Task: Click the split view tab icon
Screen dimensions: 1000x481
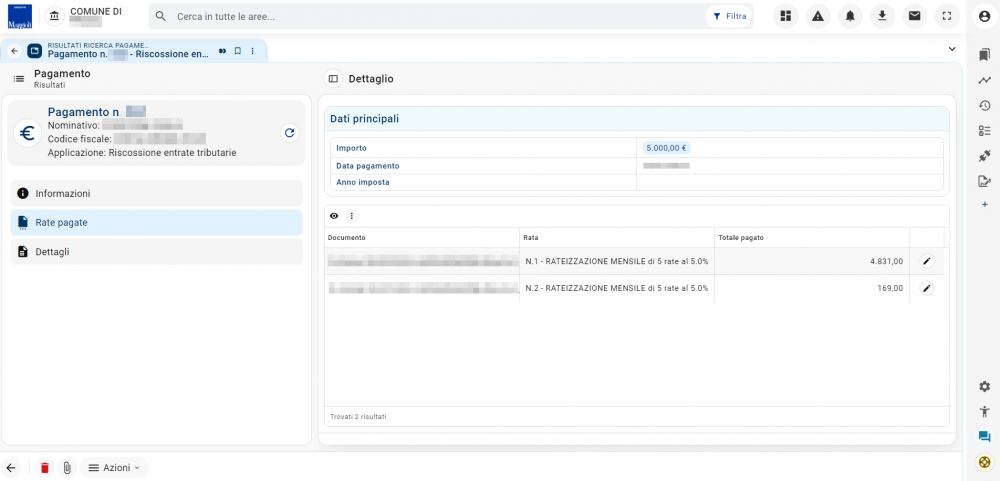Action: point(223,51)
